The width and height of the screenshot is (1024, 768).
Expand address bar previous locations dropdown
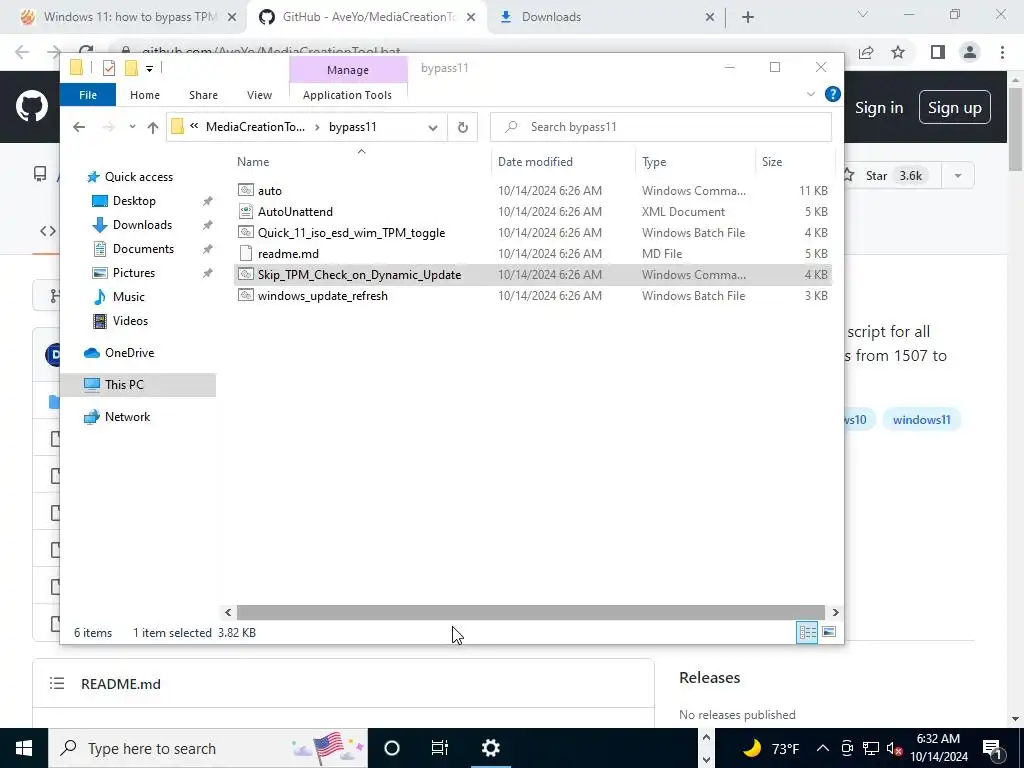[432, 127]
